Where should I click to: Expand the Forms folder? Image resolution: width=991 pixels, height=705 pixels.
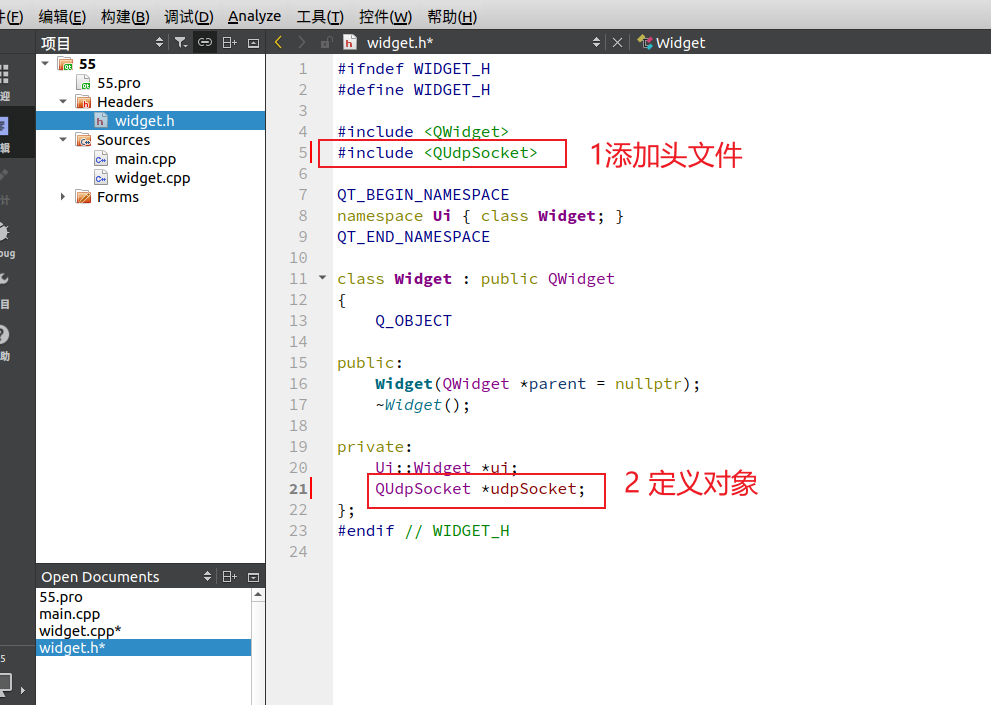click(x=63, y=197)
